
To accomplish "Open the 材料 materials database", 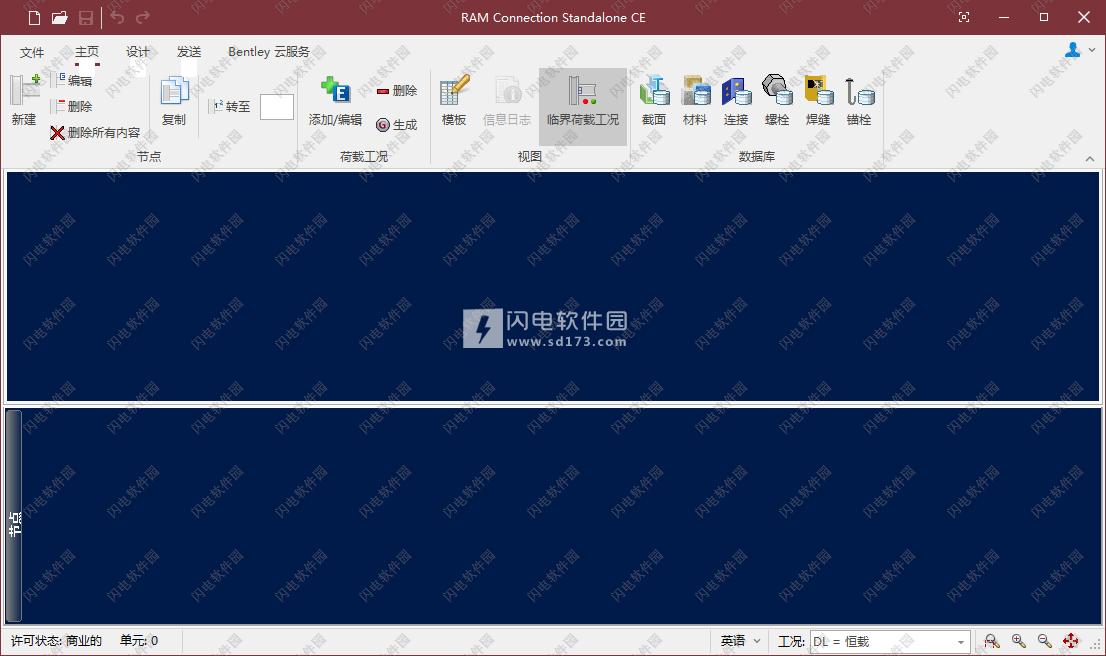I will (695, 101).
